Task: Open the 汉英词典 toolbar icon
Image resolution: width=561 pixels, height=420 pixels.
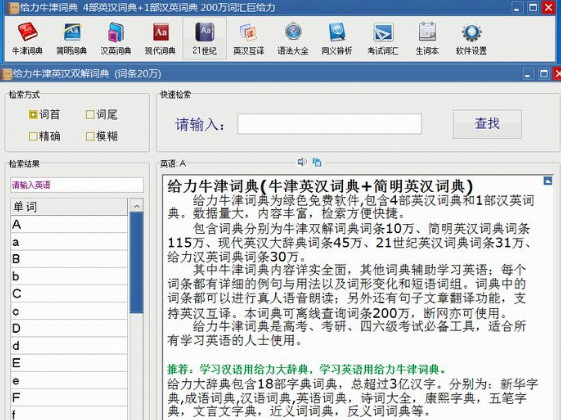Action: [116, 38]
